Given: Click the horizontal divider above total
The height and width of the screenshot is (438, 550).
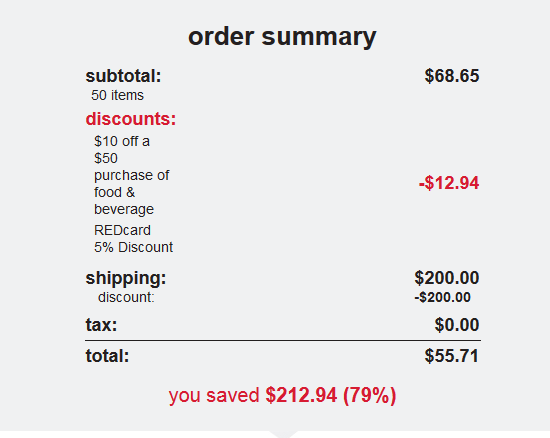Looking at the screenshot, I should (283, 340).
